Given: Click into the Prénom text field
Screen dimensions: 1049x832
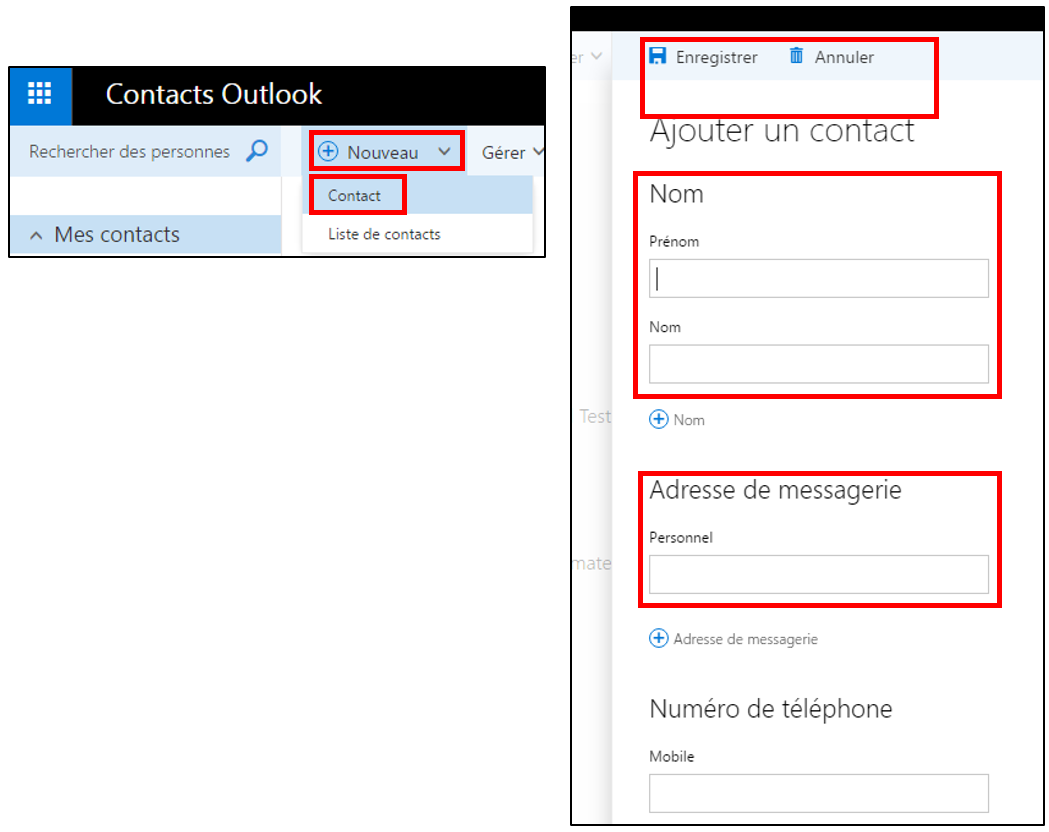Looking at the screenshot, I should click(818, 278).
